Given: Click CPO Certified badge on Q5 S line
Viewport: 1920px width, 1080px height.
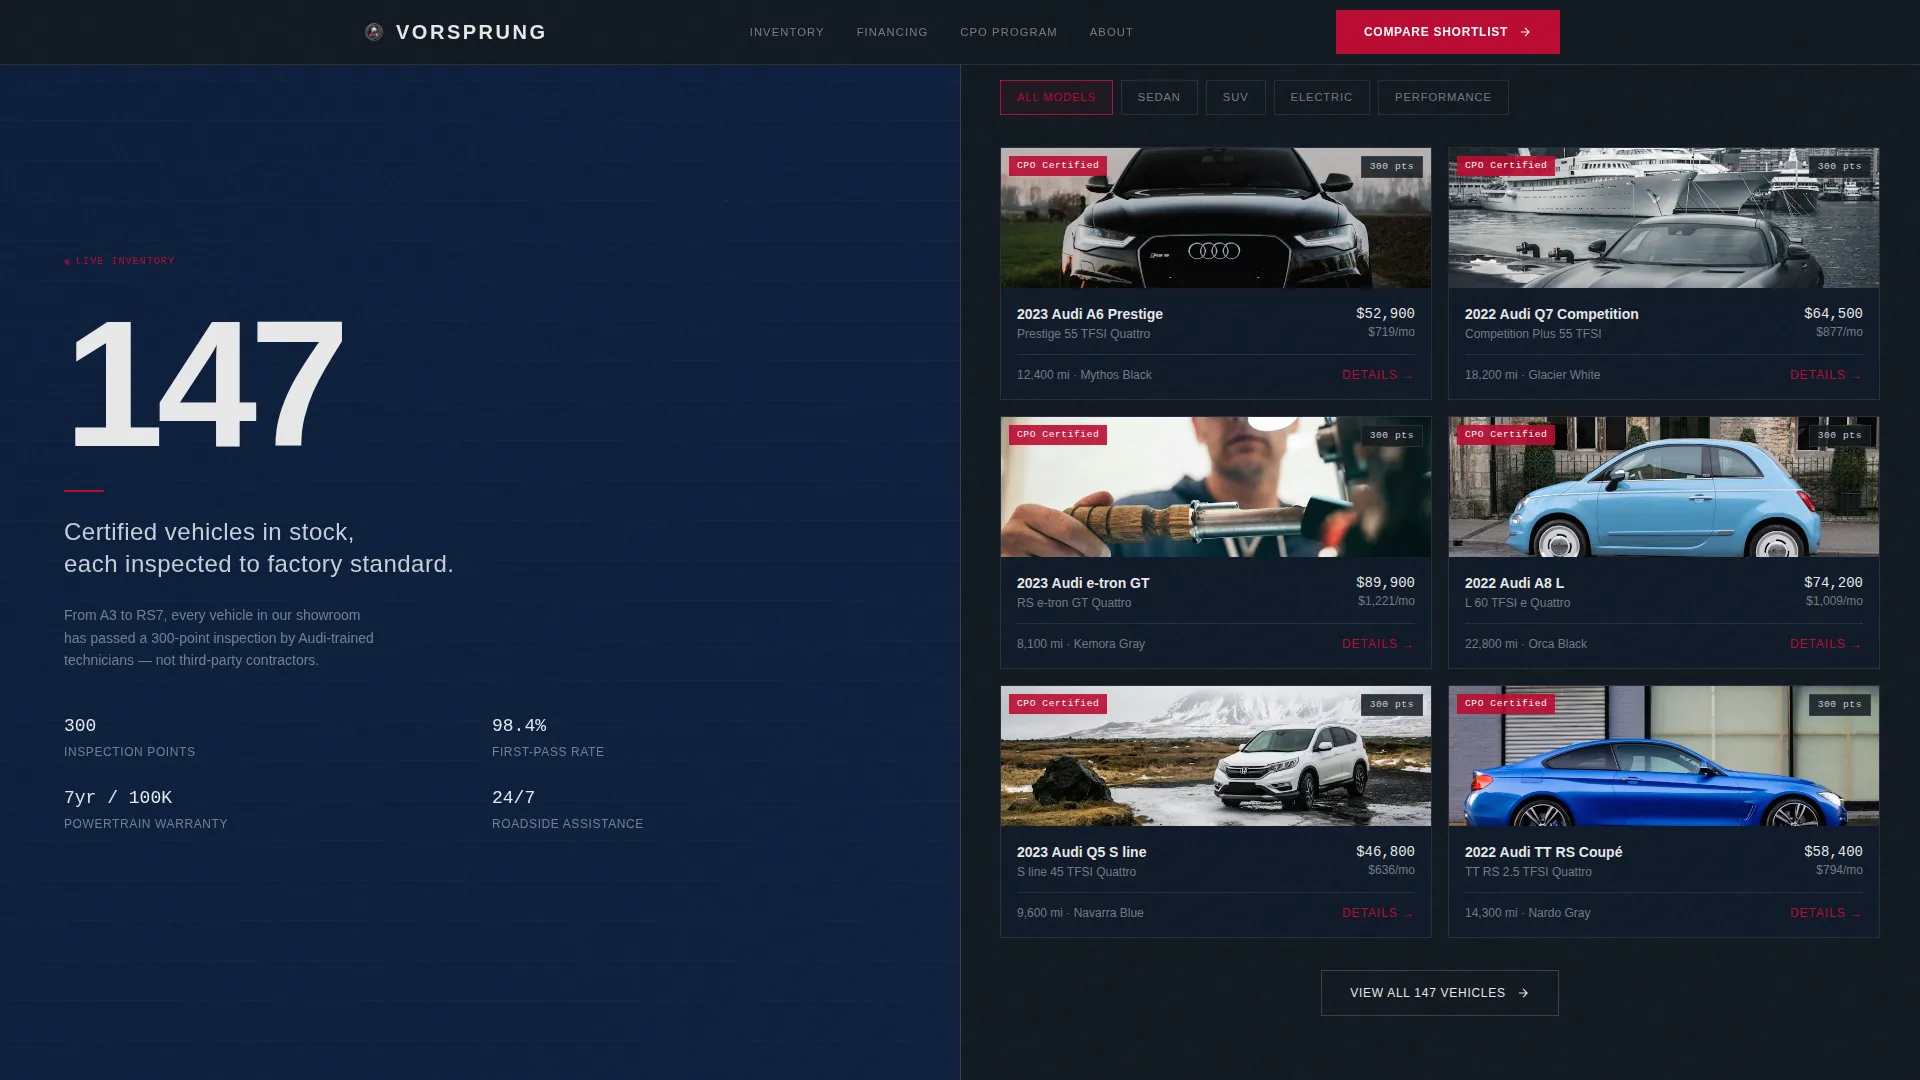Looking at the screenshot, I should [x=1058, y=704].
